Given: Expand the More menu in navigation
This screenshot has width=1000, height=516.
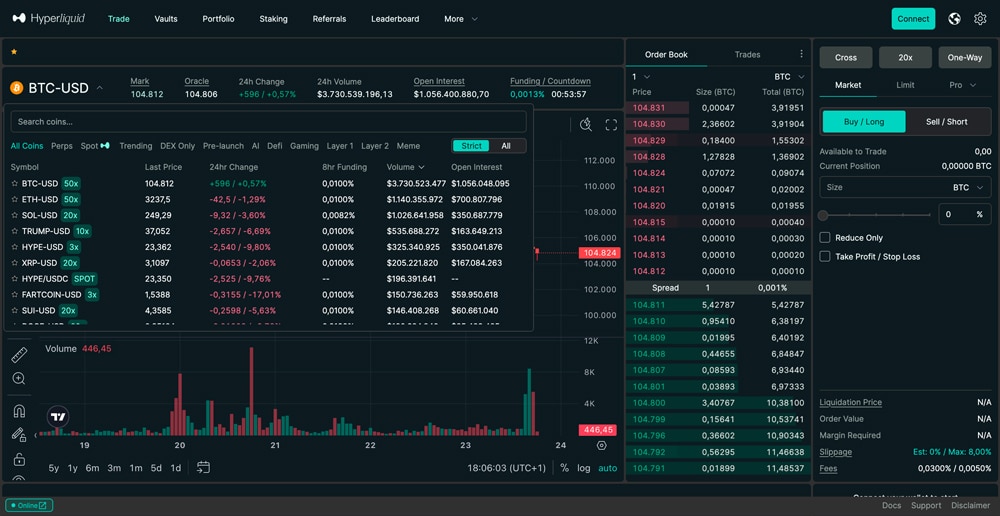Looking at the screenshot, I should point(460,19).
